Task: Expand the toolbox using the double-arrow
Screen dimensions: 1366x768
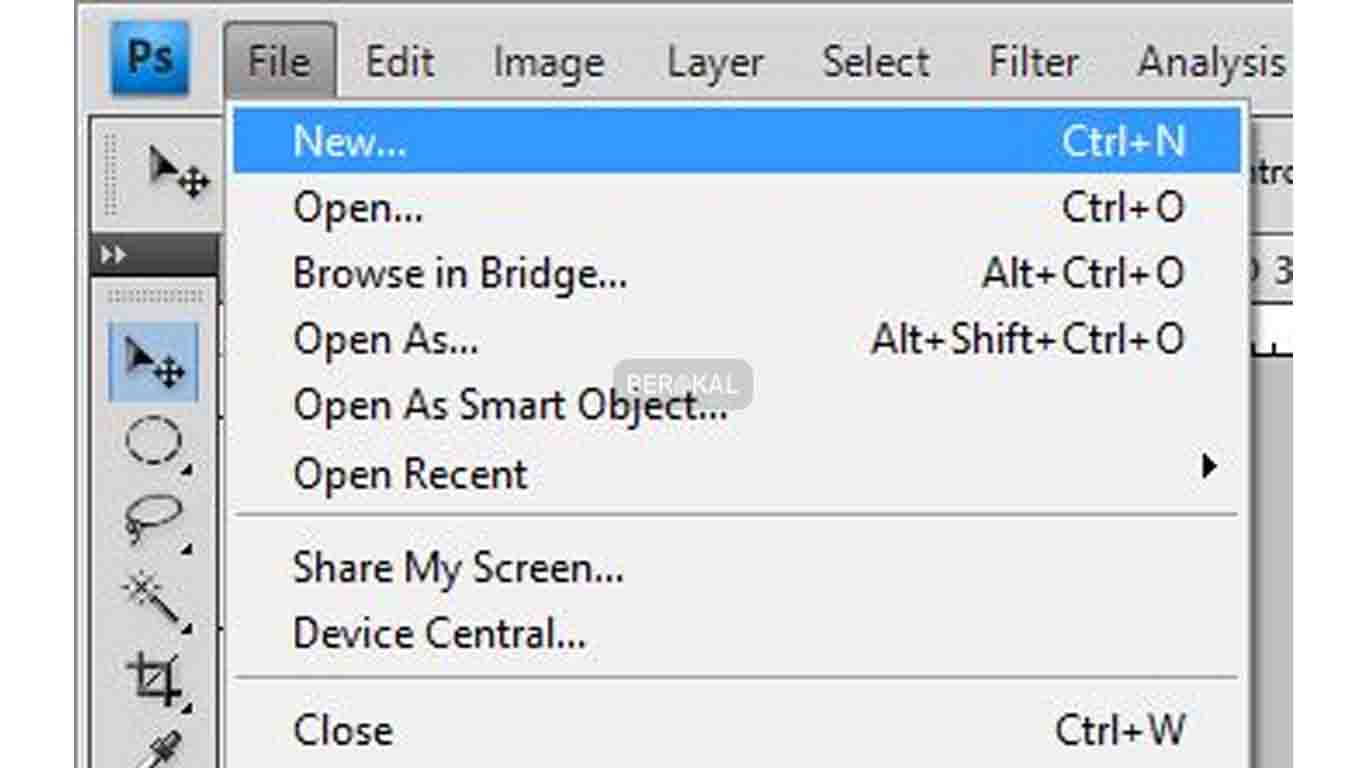Action: 114,256
